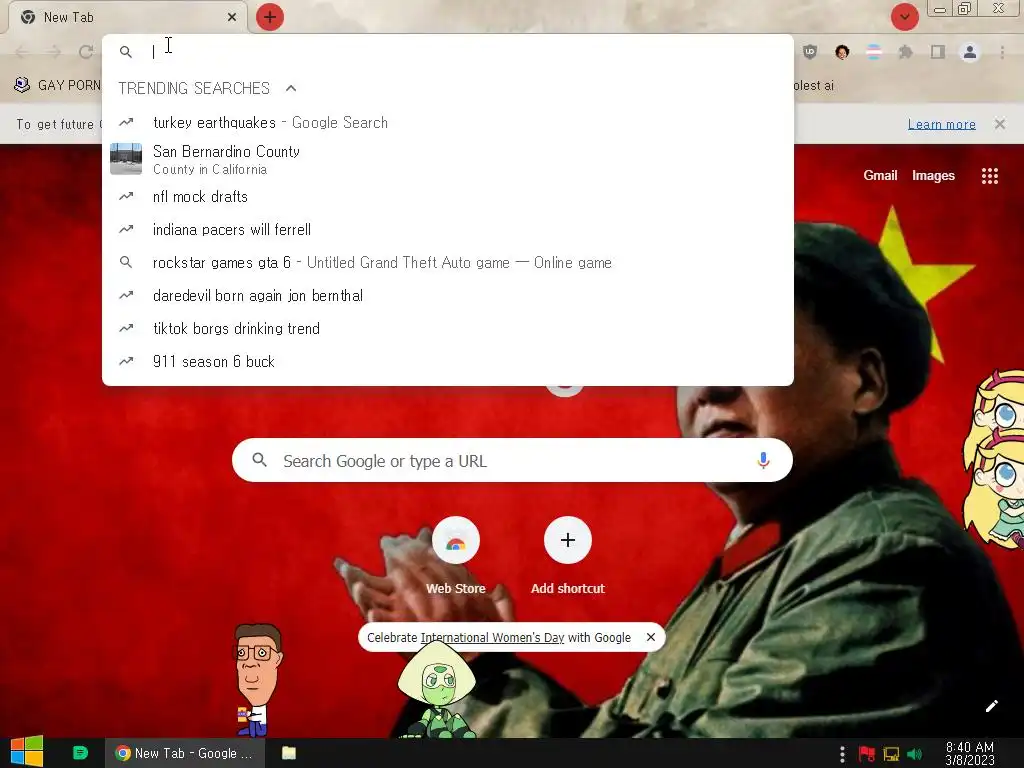Dismiss the Women's Day promo chip
Image resolution: width=1024 pixels, height=768 pixels.
pos(650,637)
